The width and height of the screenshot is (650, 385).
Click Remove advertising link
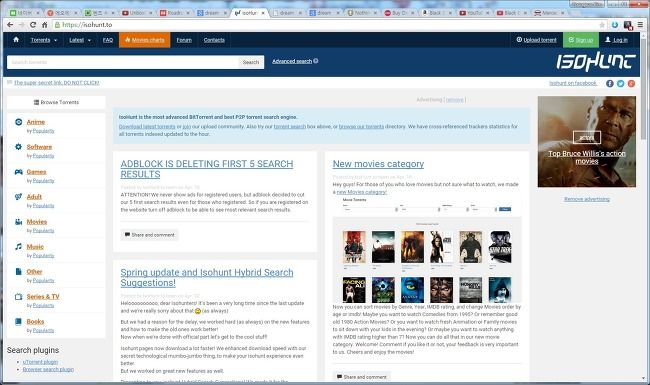coord(587,199)
